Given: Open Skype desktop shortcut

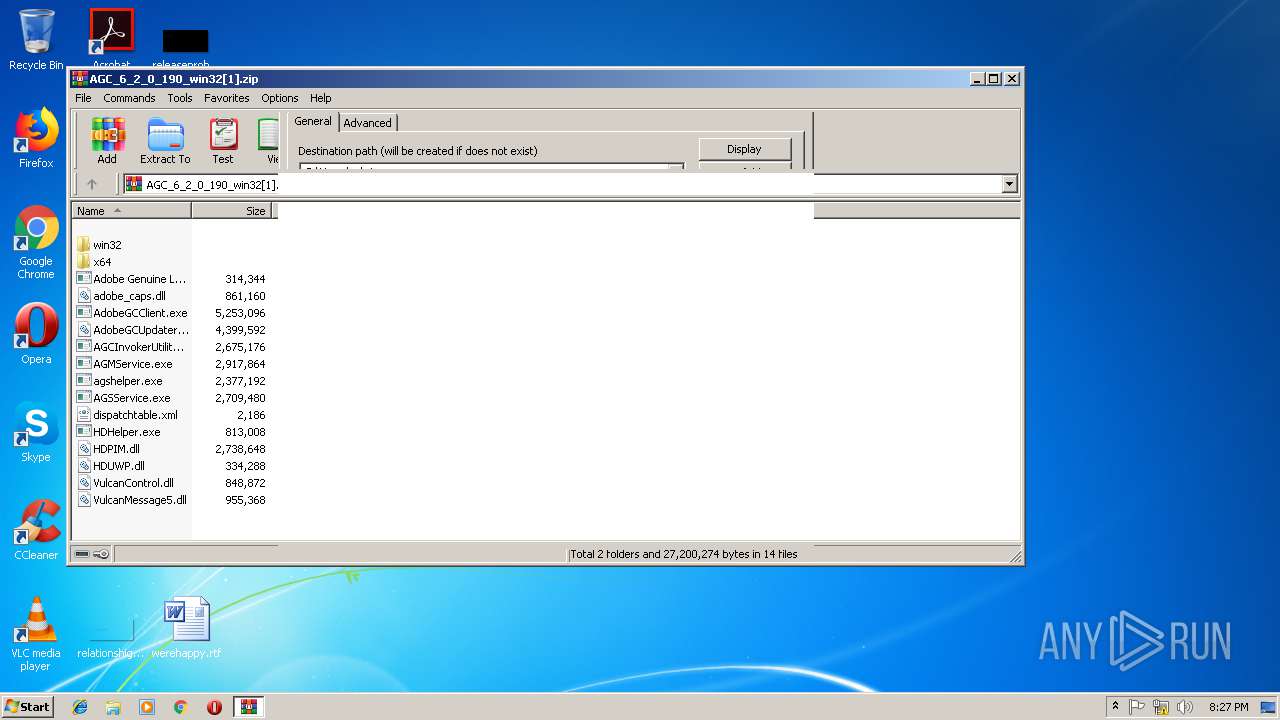Looking at the screenshot, I should 36,432.
